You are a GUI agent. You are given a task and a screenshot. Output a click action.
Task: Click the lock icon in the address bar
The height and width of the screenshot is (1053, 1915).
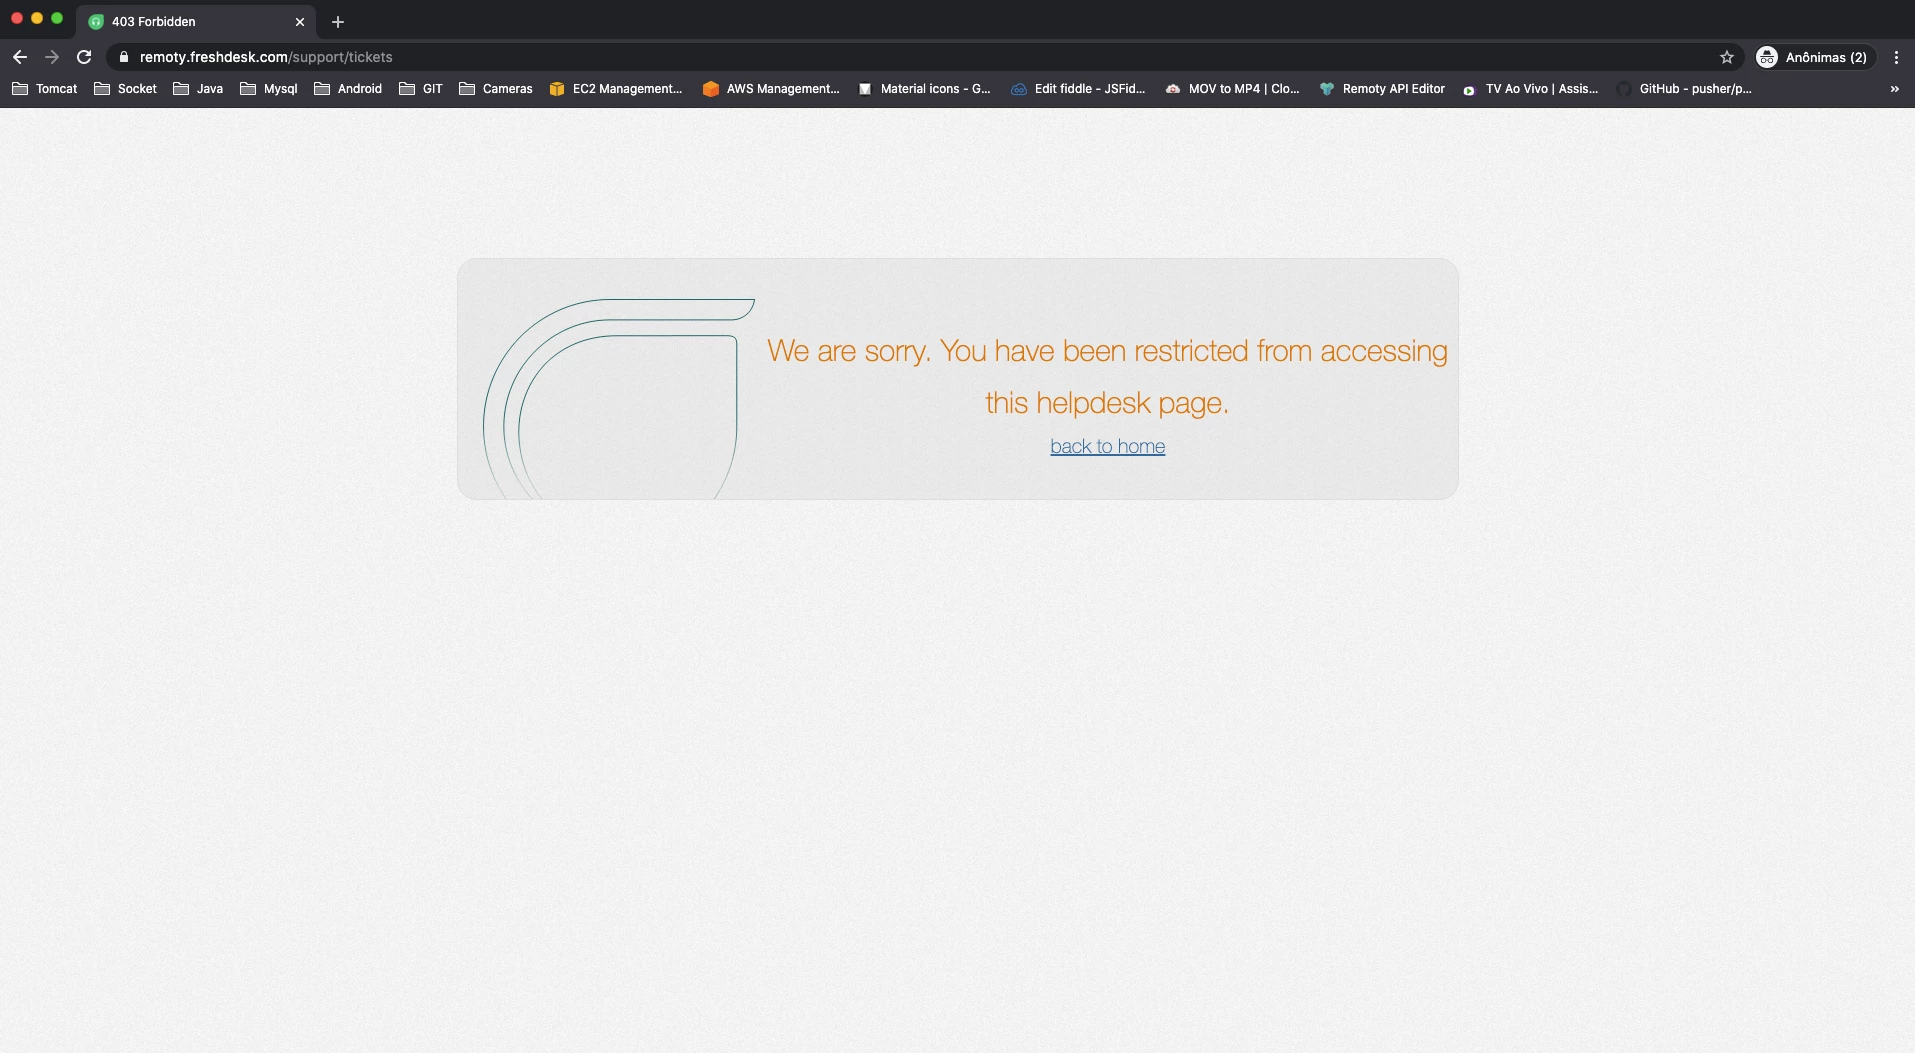124,57
